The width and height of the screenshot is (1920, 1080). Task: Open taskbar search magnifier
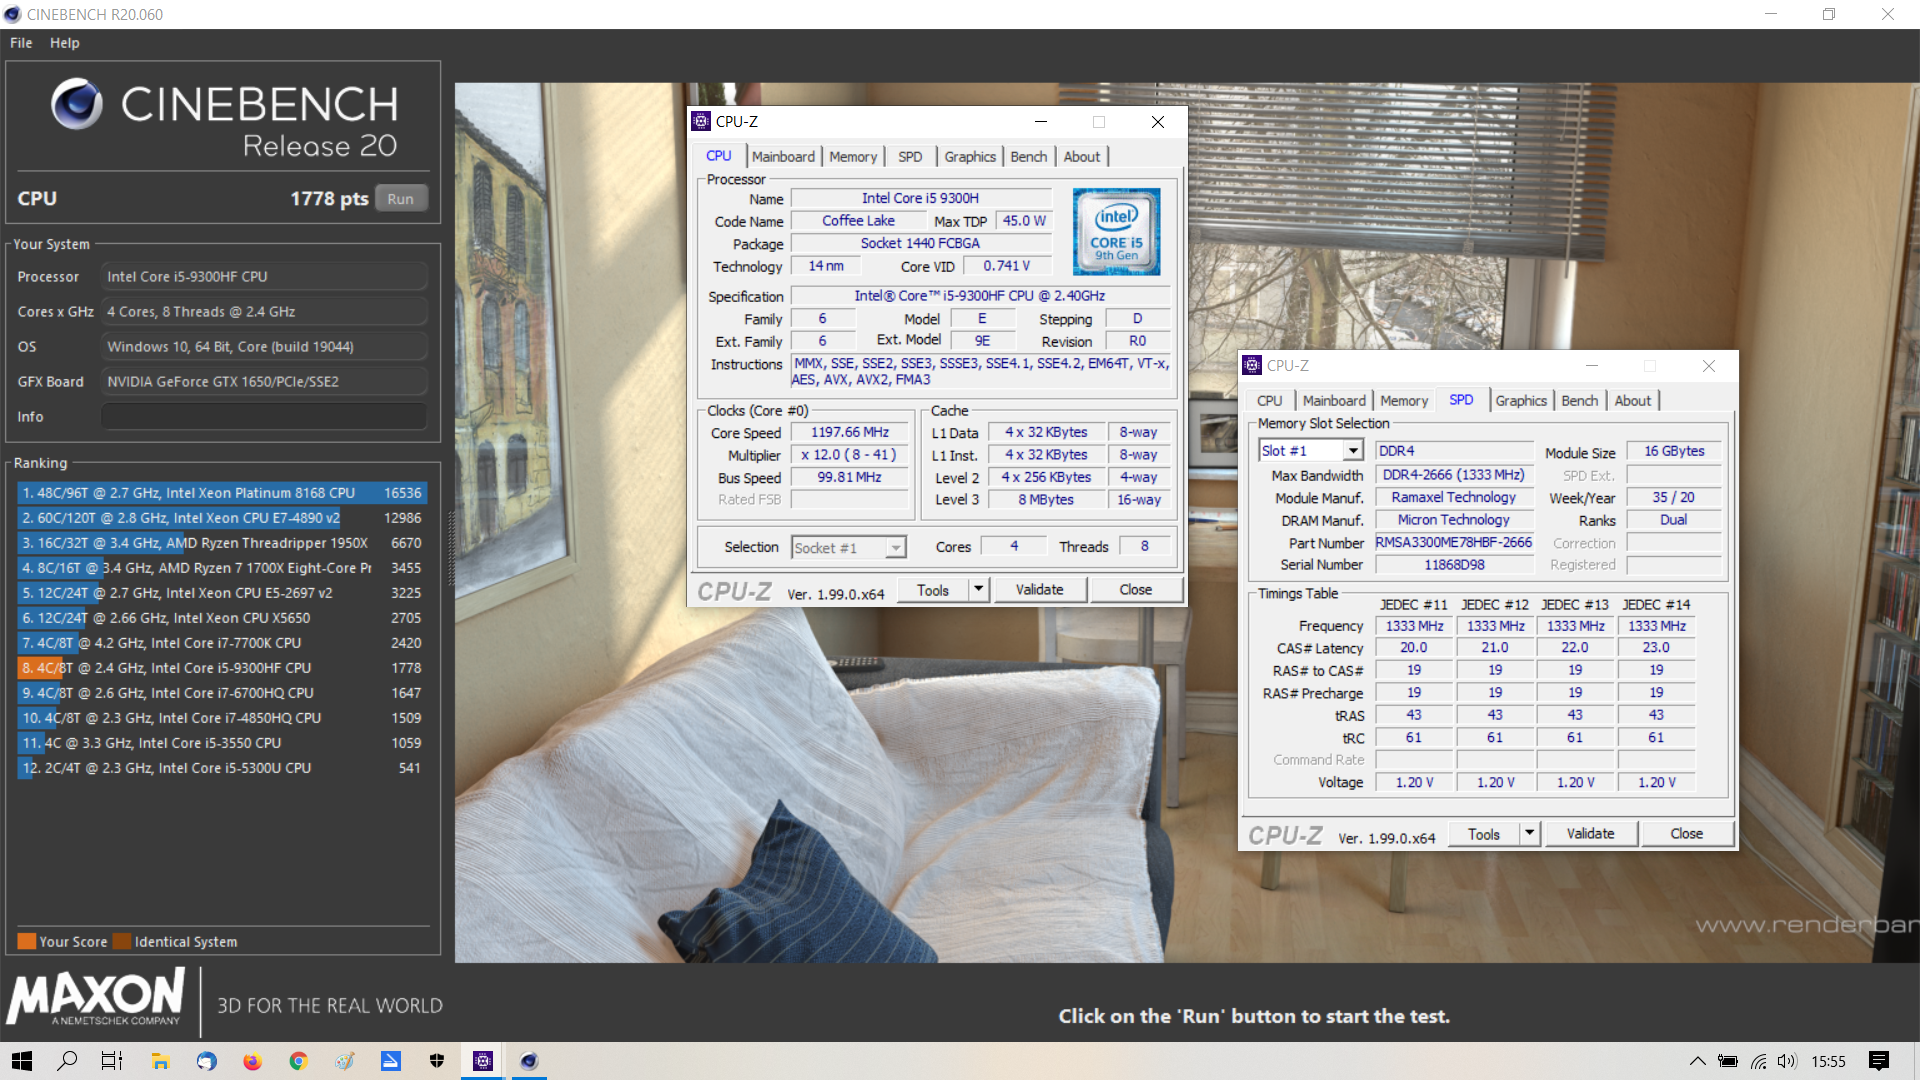click(67, 1061)
